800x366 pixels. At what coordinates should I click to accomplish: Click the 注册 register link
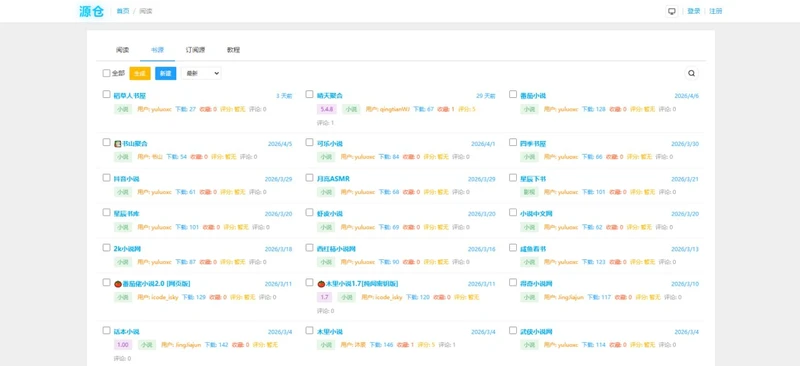(716, 11)
